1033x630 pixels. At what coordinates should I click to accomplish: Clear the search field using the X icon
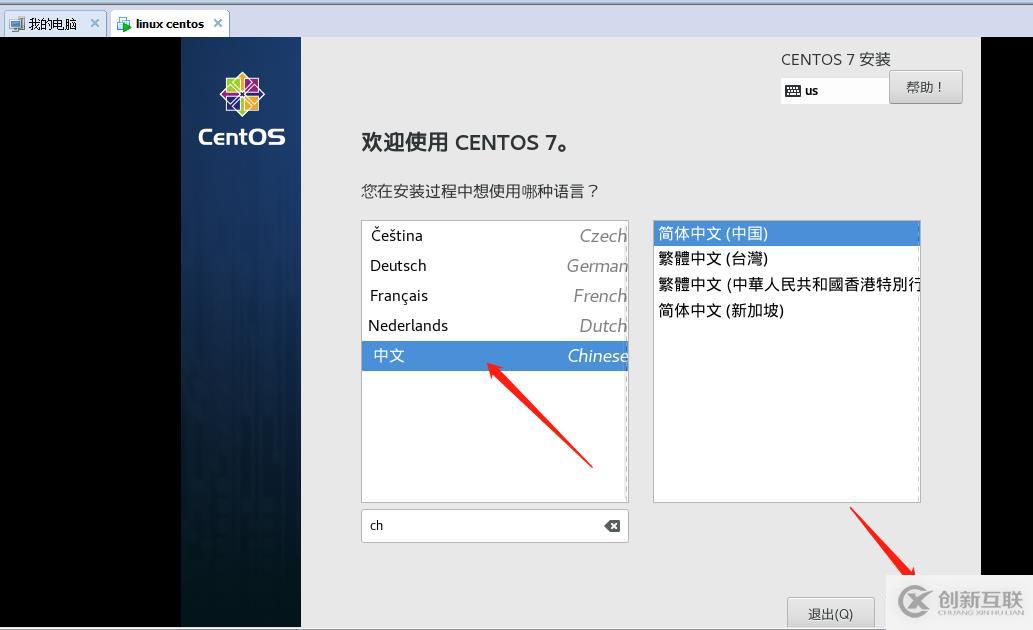pyautogui.click(x=611, y=525)
